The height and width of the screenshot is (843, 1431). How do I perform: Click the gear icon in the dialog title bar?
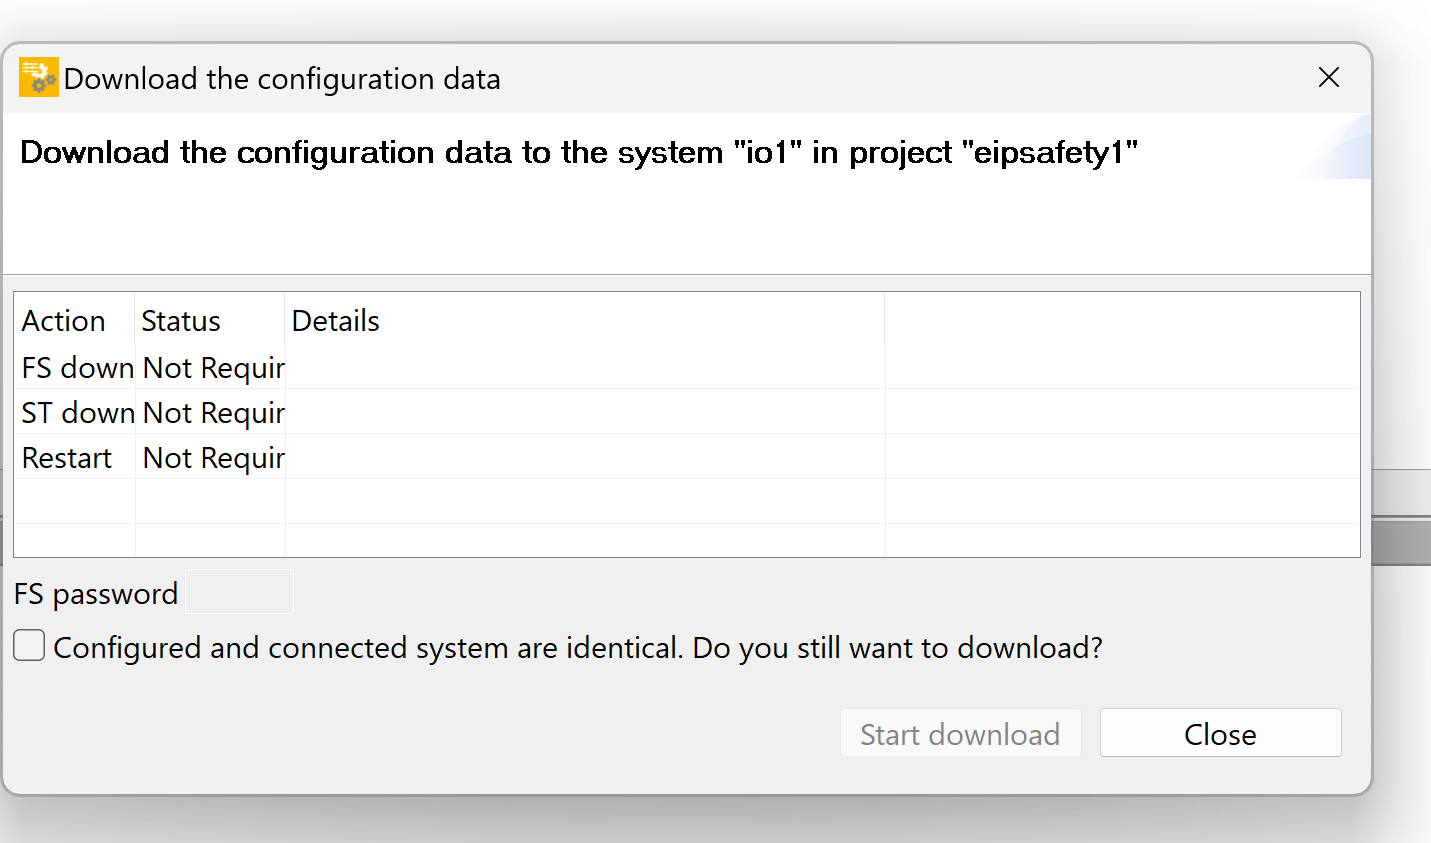(39, 77)
